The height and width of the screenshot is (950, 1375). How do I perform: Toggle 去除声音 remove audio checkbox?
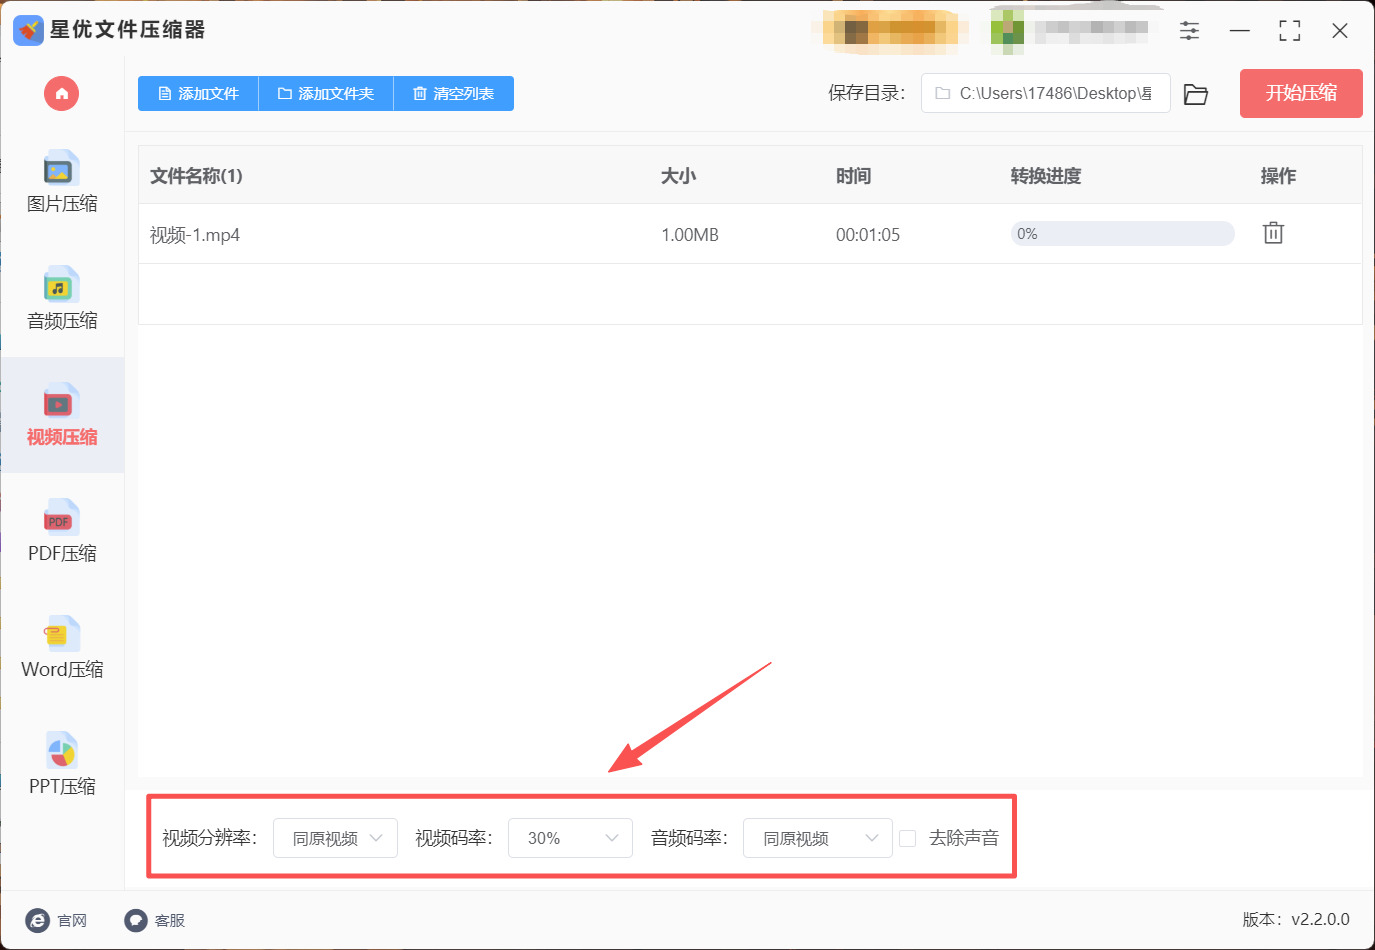[908, 838]
